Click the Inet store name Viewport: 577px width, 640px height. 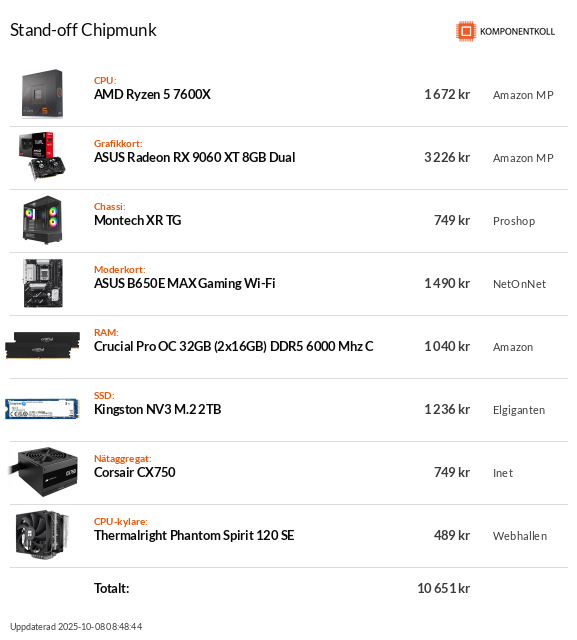[x=503, y=473]
